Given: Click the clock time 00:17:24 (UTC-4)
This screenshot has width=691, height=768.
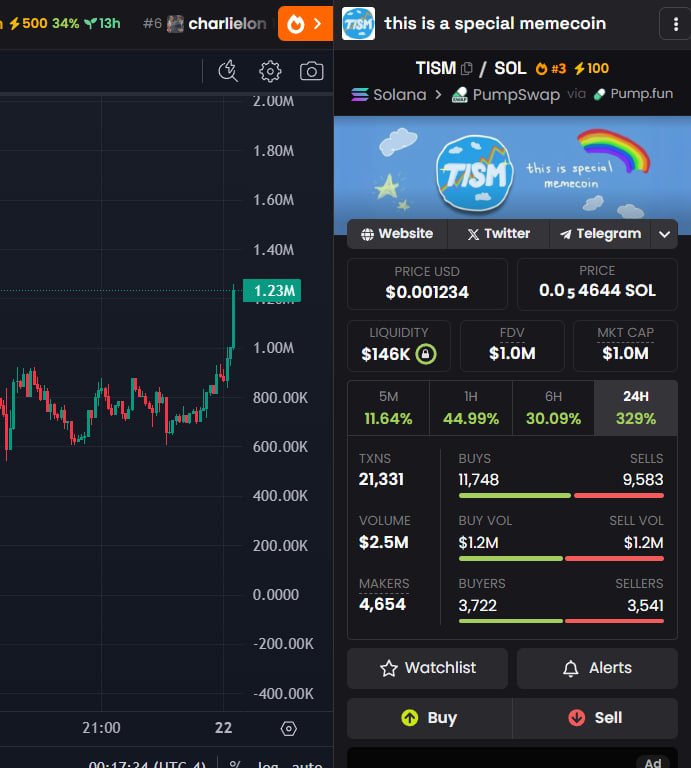Looking at the screenshot, I should pyautogui.click(x=147, y=764).
